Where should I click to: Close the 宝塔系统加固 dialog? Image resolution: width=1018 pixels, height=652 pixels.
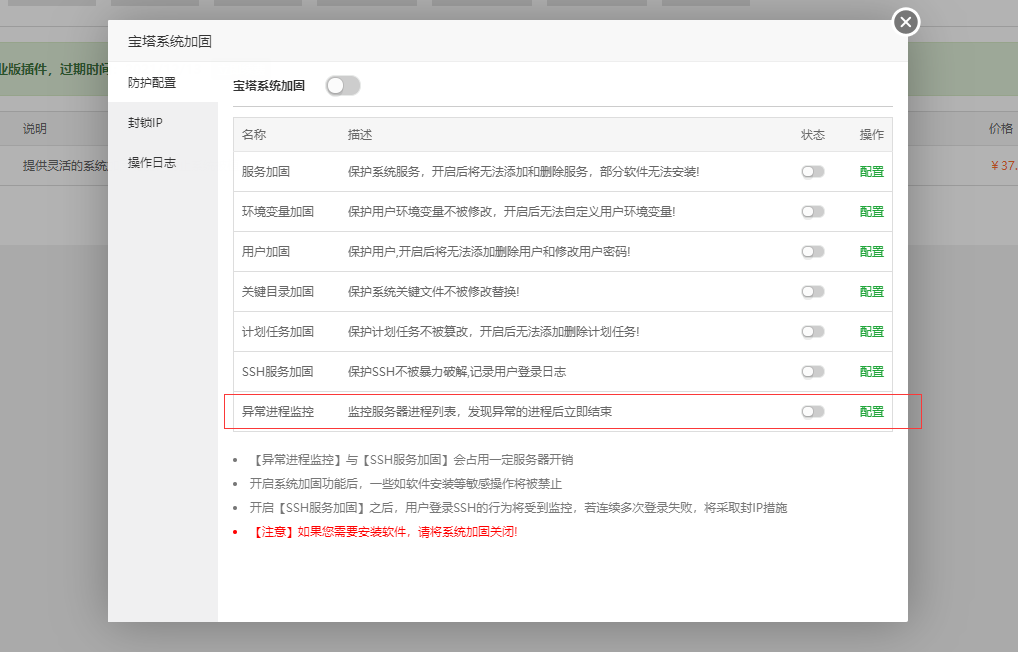906,22
